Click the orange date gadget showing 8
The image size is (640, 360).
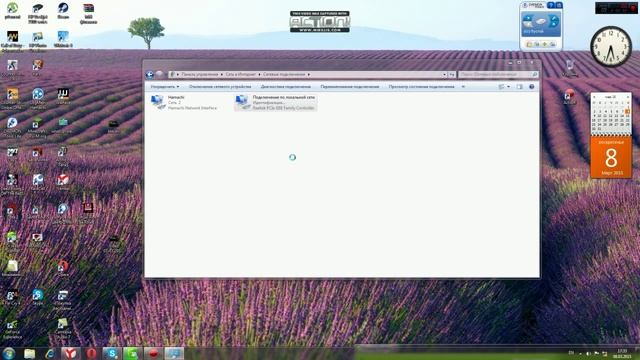[x=611, y=157]
